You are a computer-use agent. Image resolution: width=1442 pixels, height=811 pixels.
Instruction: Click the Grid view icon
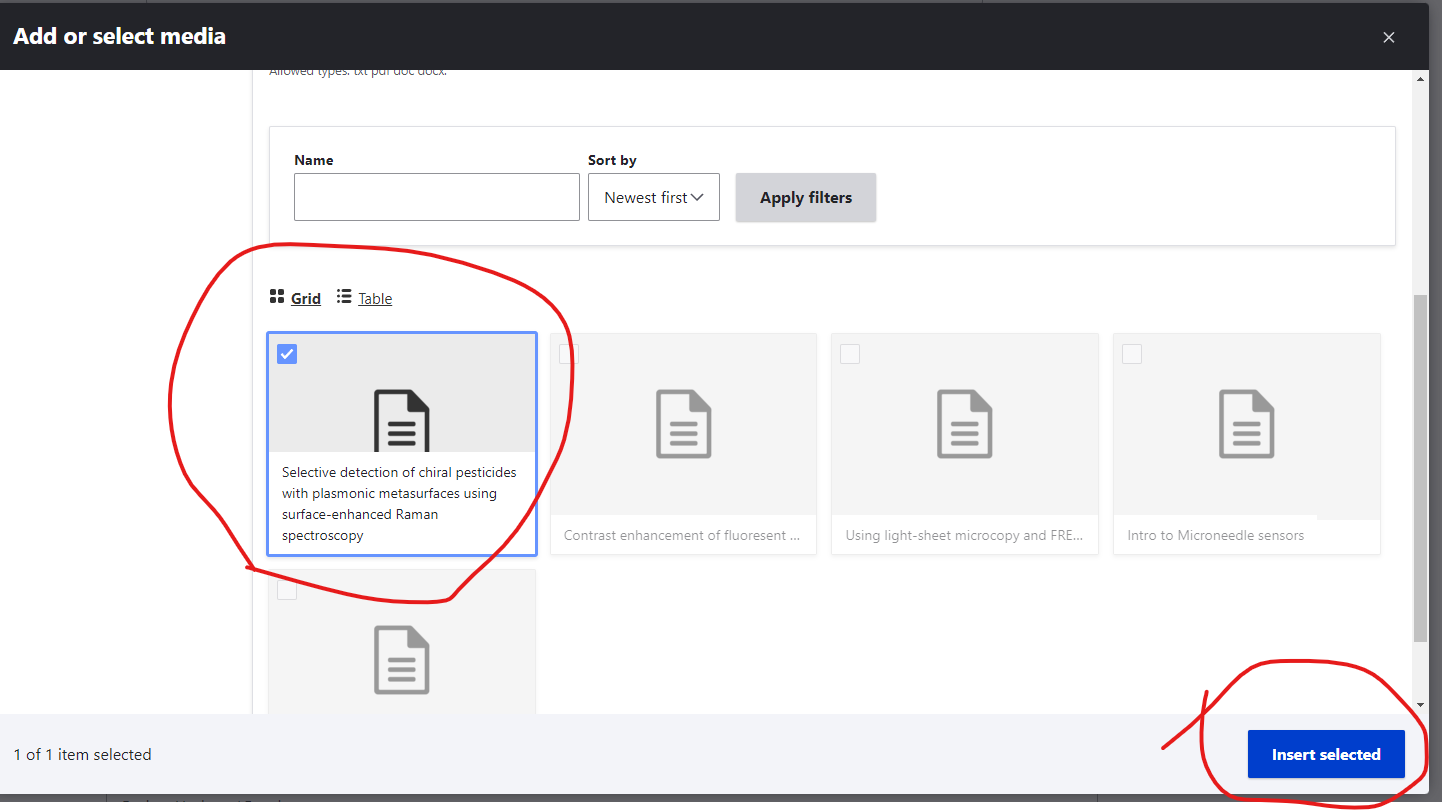pyautogui.click(x=277, y=297)
